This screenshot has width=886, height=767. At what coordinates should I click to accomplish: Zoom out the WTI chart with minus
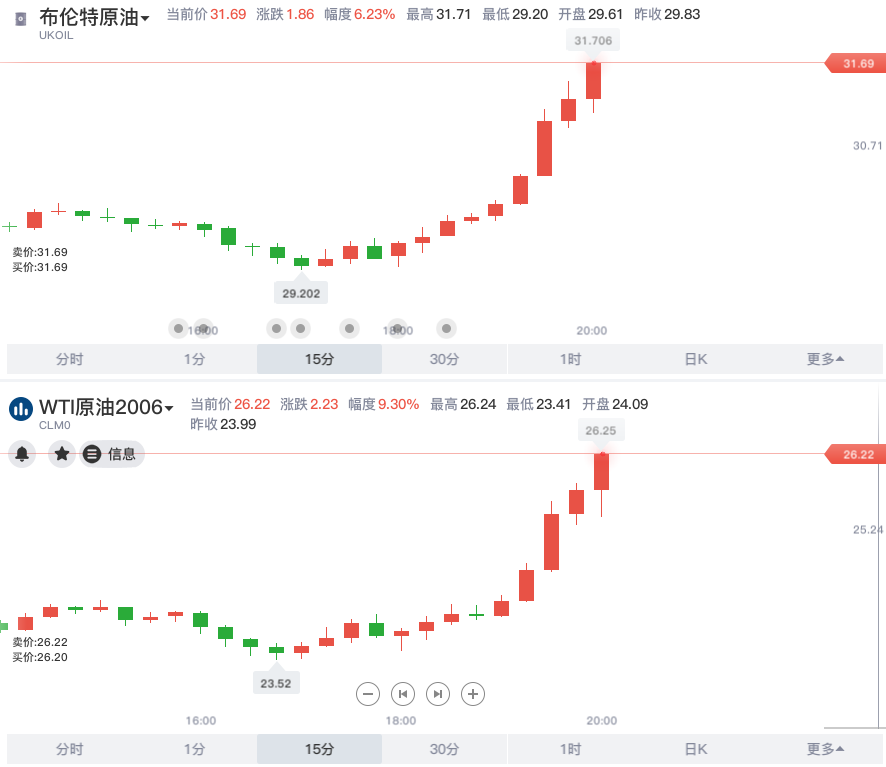368,693
